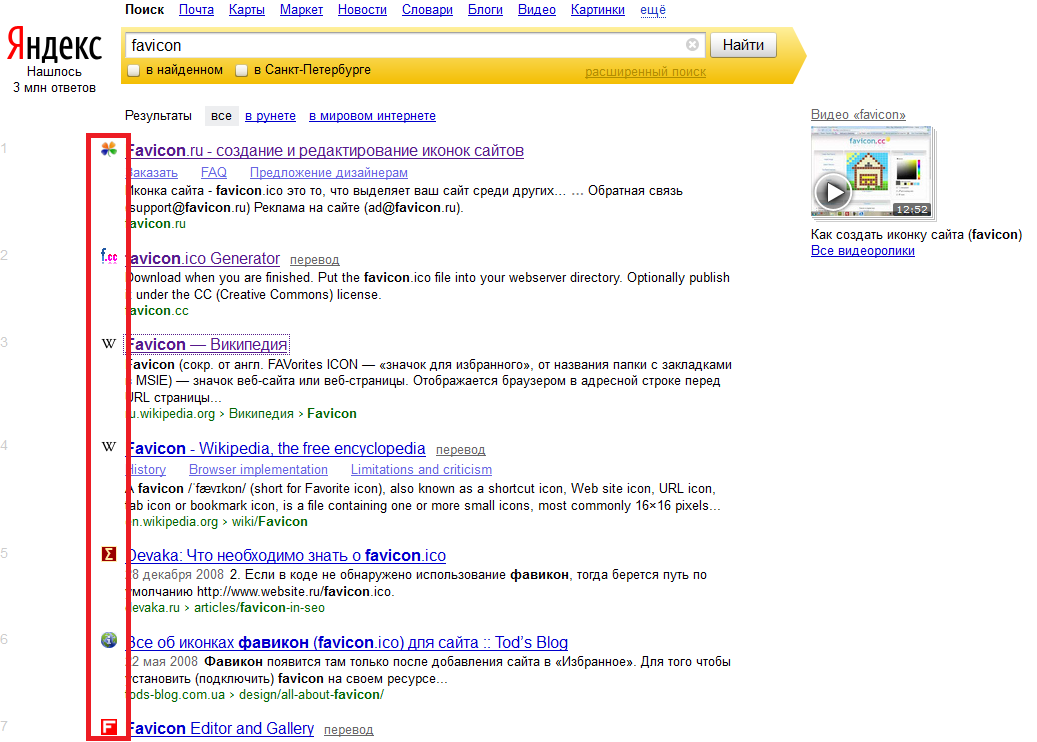This screenshot has width=1037, height=742.
Task: Switch to the Маркет tab
Action: point(302,10)
